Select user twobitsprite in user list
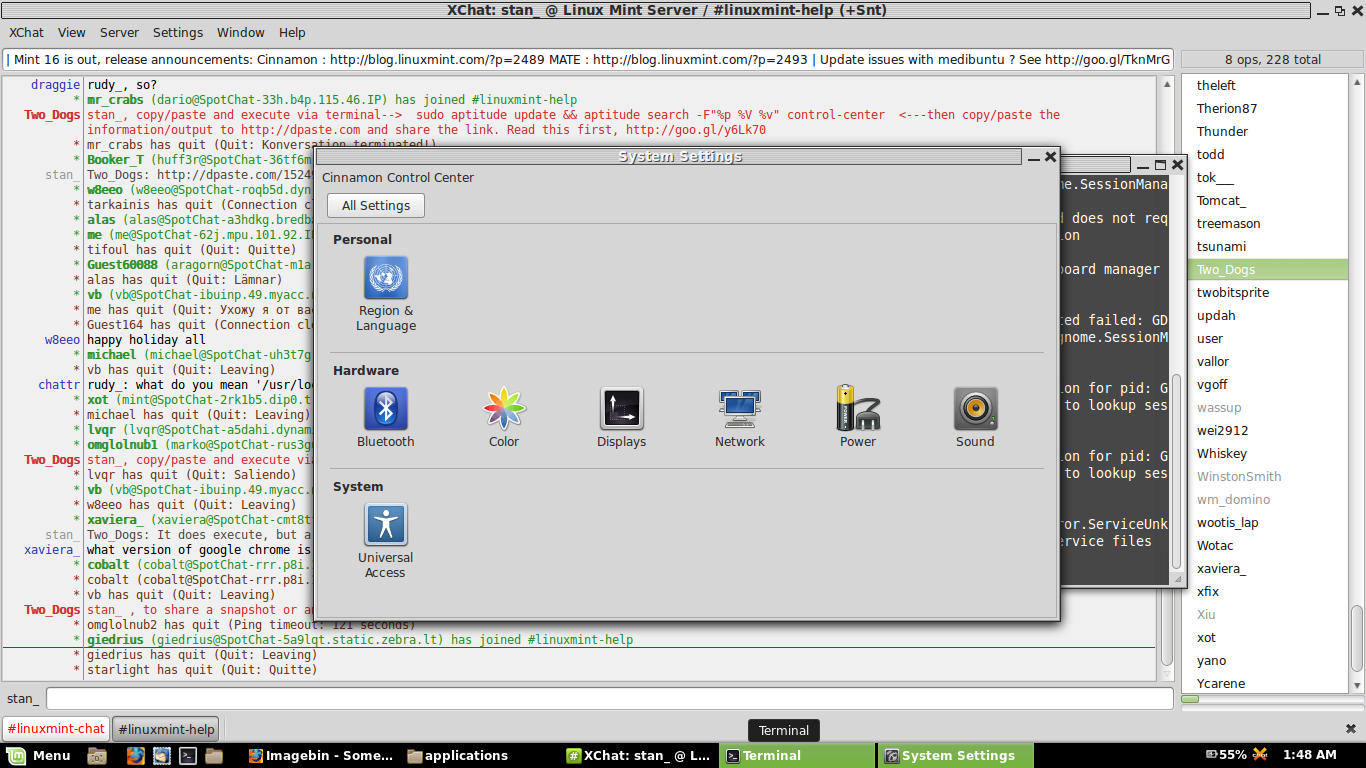The width and height of the screenshot is (1366, 768). coord(1233,292)
